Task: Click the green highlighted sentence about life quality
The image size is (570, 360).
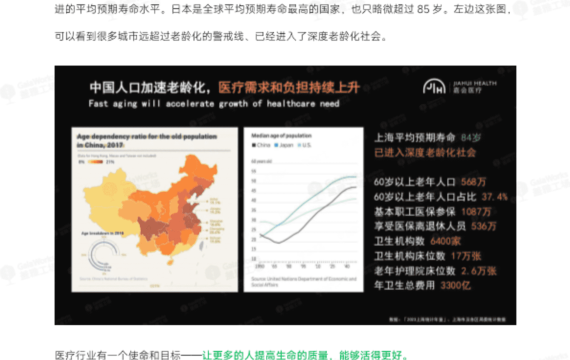Action: click(x=305, y=355)
